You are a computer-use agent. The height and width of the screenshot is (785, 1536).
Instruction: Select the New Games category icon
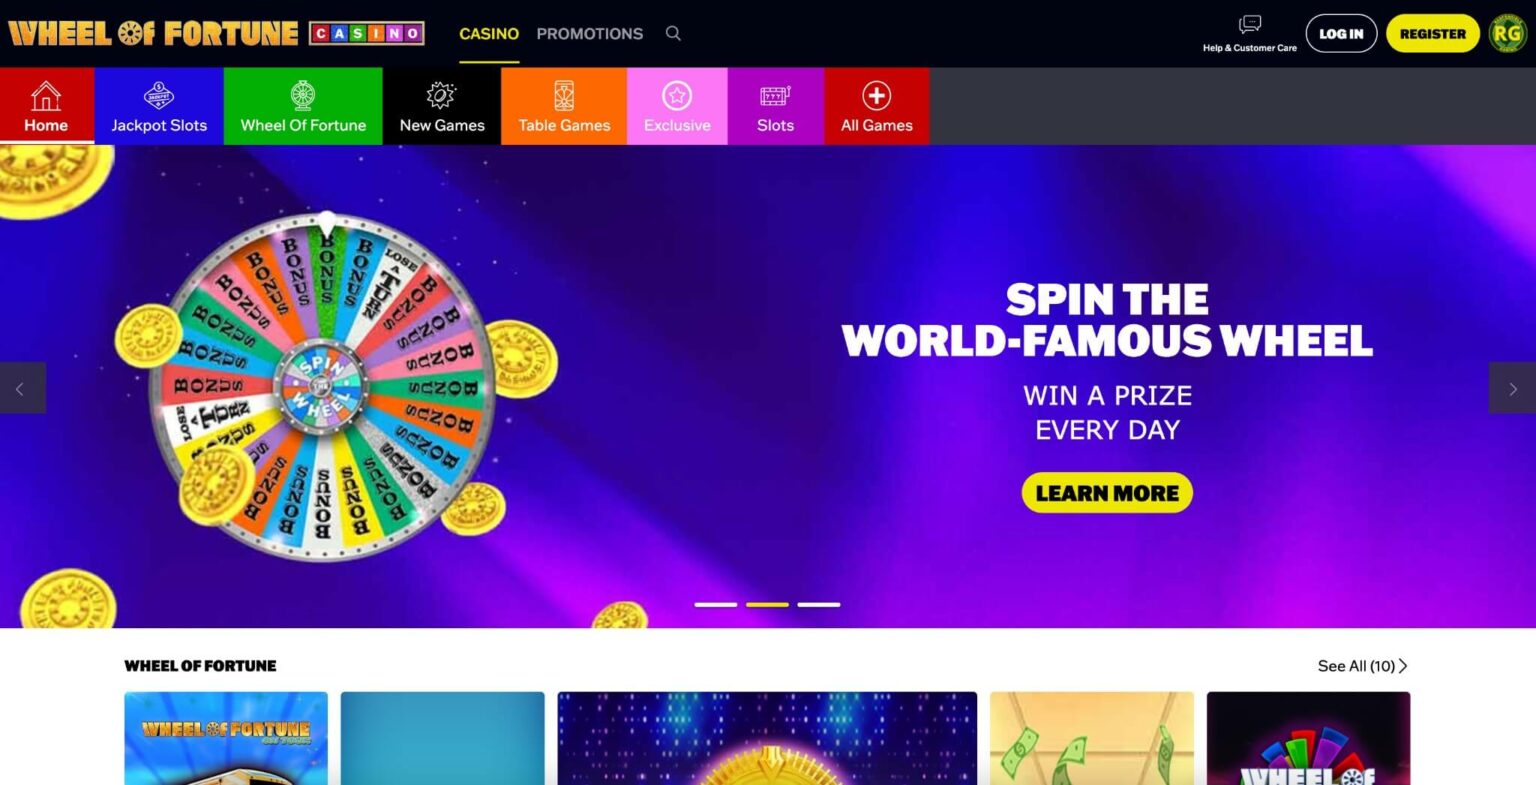click(x=441, y=96)
